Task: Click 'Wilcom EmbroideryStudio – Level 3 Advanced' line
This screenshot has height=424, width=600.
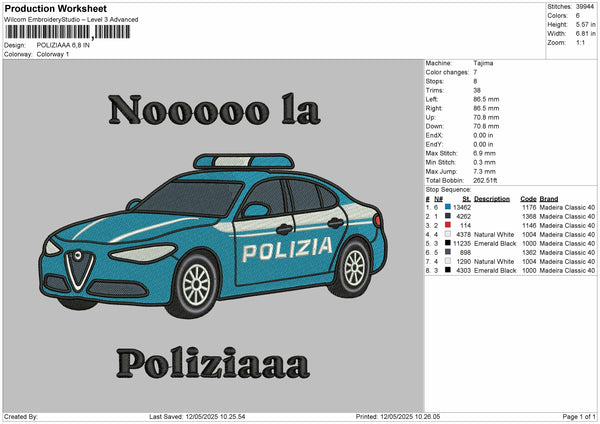Action: (71, 20)
